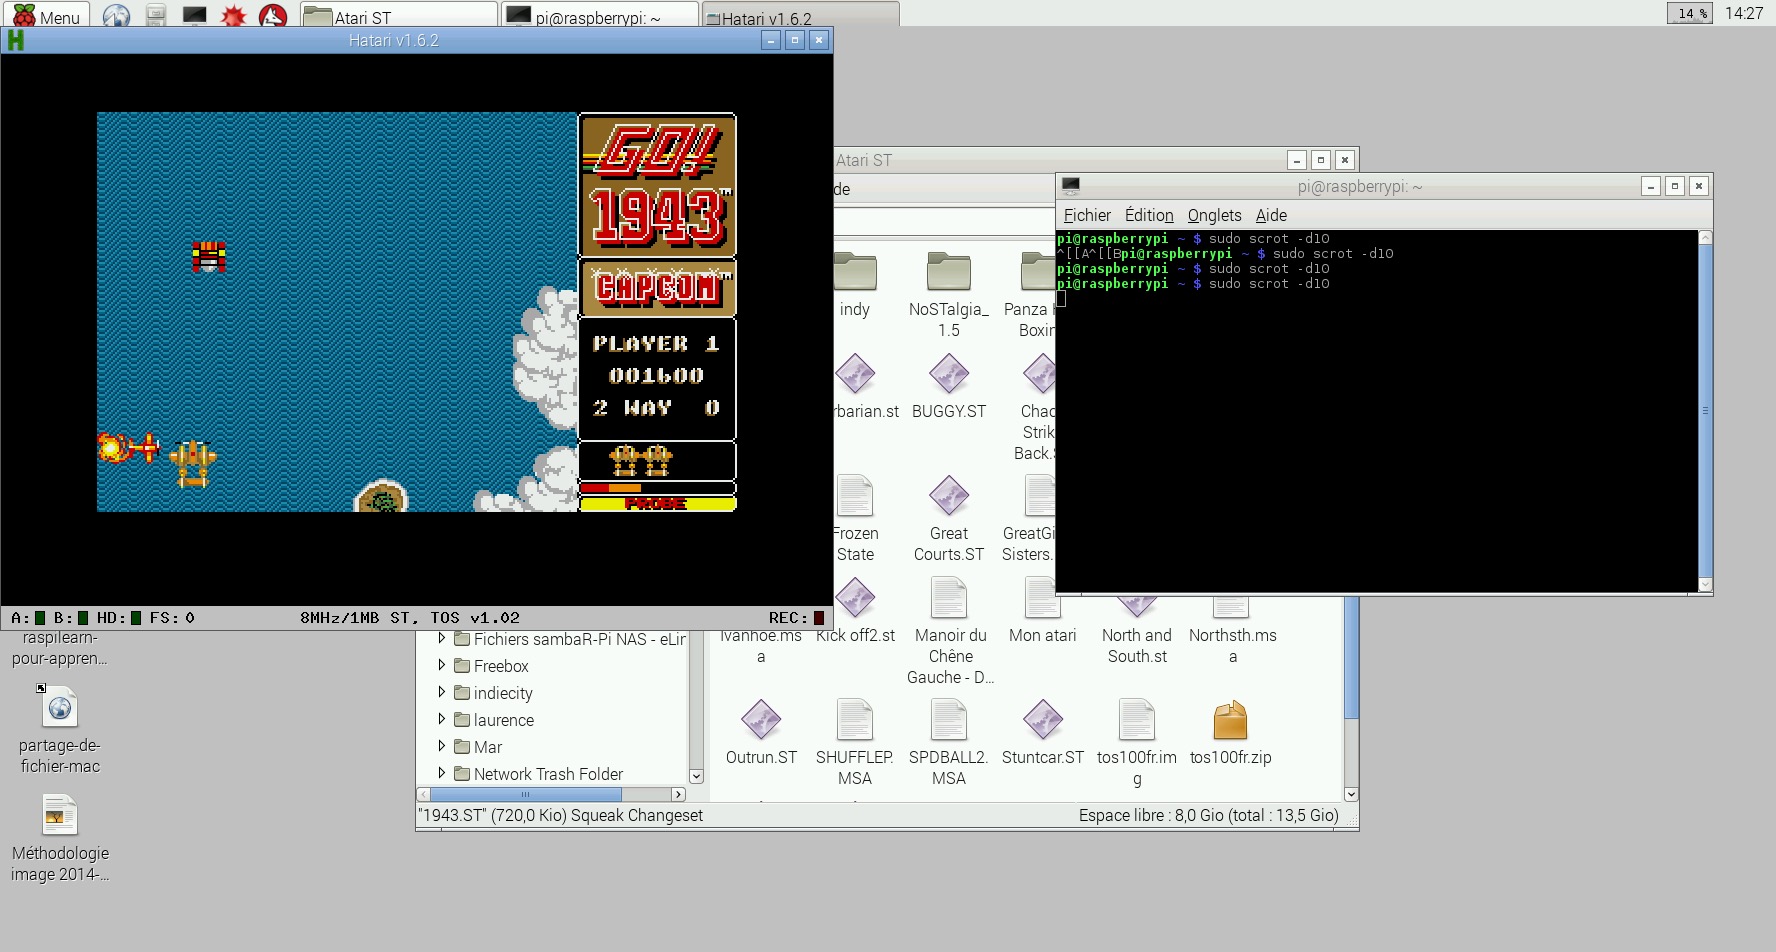Screen dimensions: 1776x952
Task: Select the SHUFFLEP.MSA file icon
Action: [855, 720]
